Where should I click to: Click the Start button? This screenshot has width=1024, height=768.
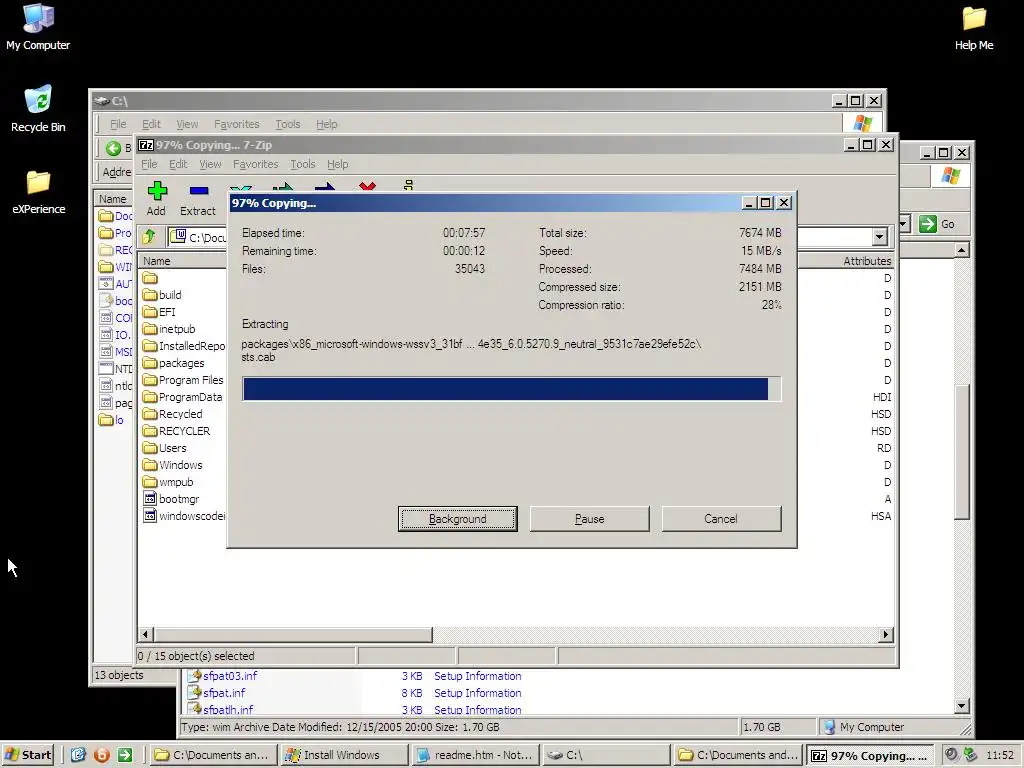[28, 755]
